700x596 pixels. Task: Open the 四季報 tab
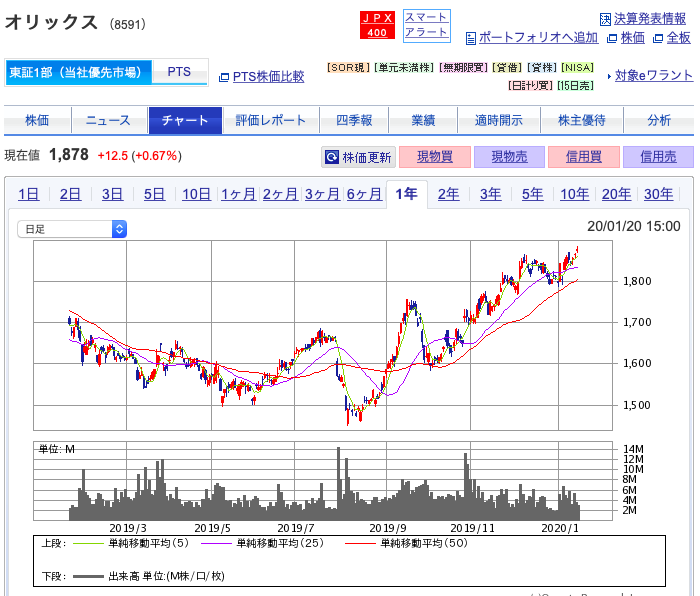pos(354,120)
